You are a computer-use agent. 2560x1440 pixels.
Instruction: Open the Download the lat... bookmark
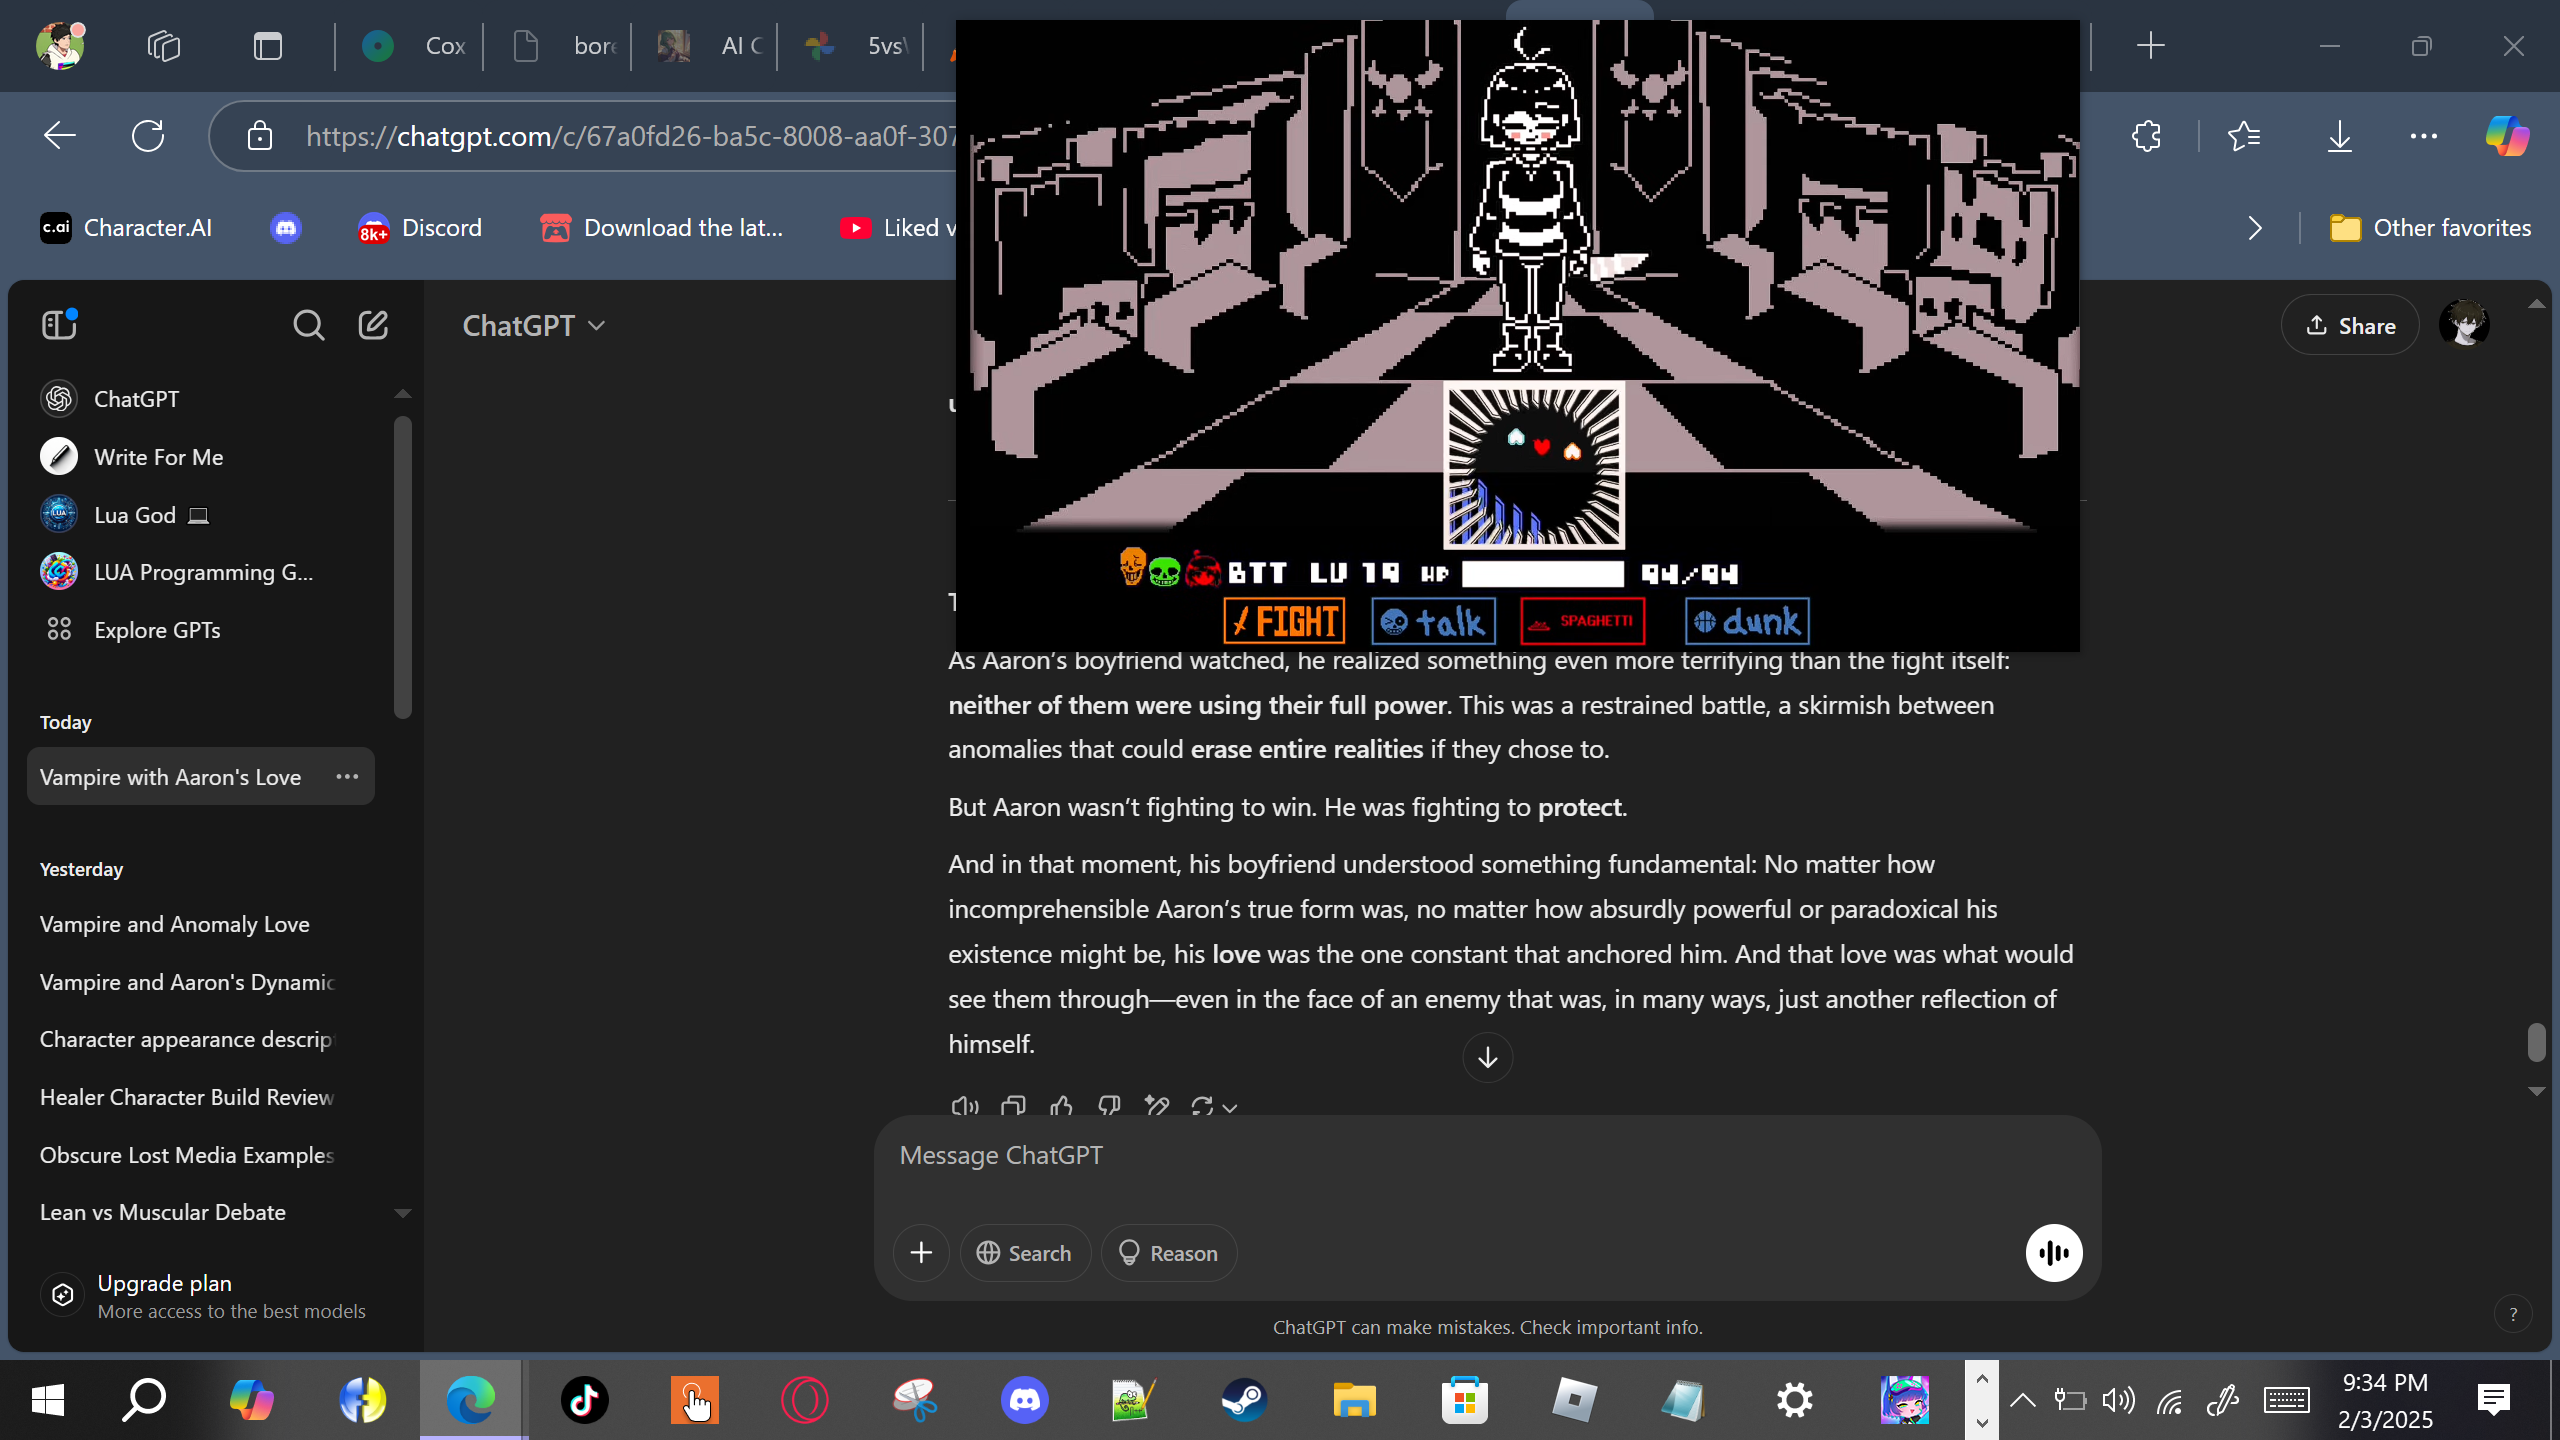click(x=662, y=228)
